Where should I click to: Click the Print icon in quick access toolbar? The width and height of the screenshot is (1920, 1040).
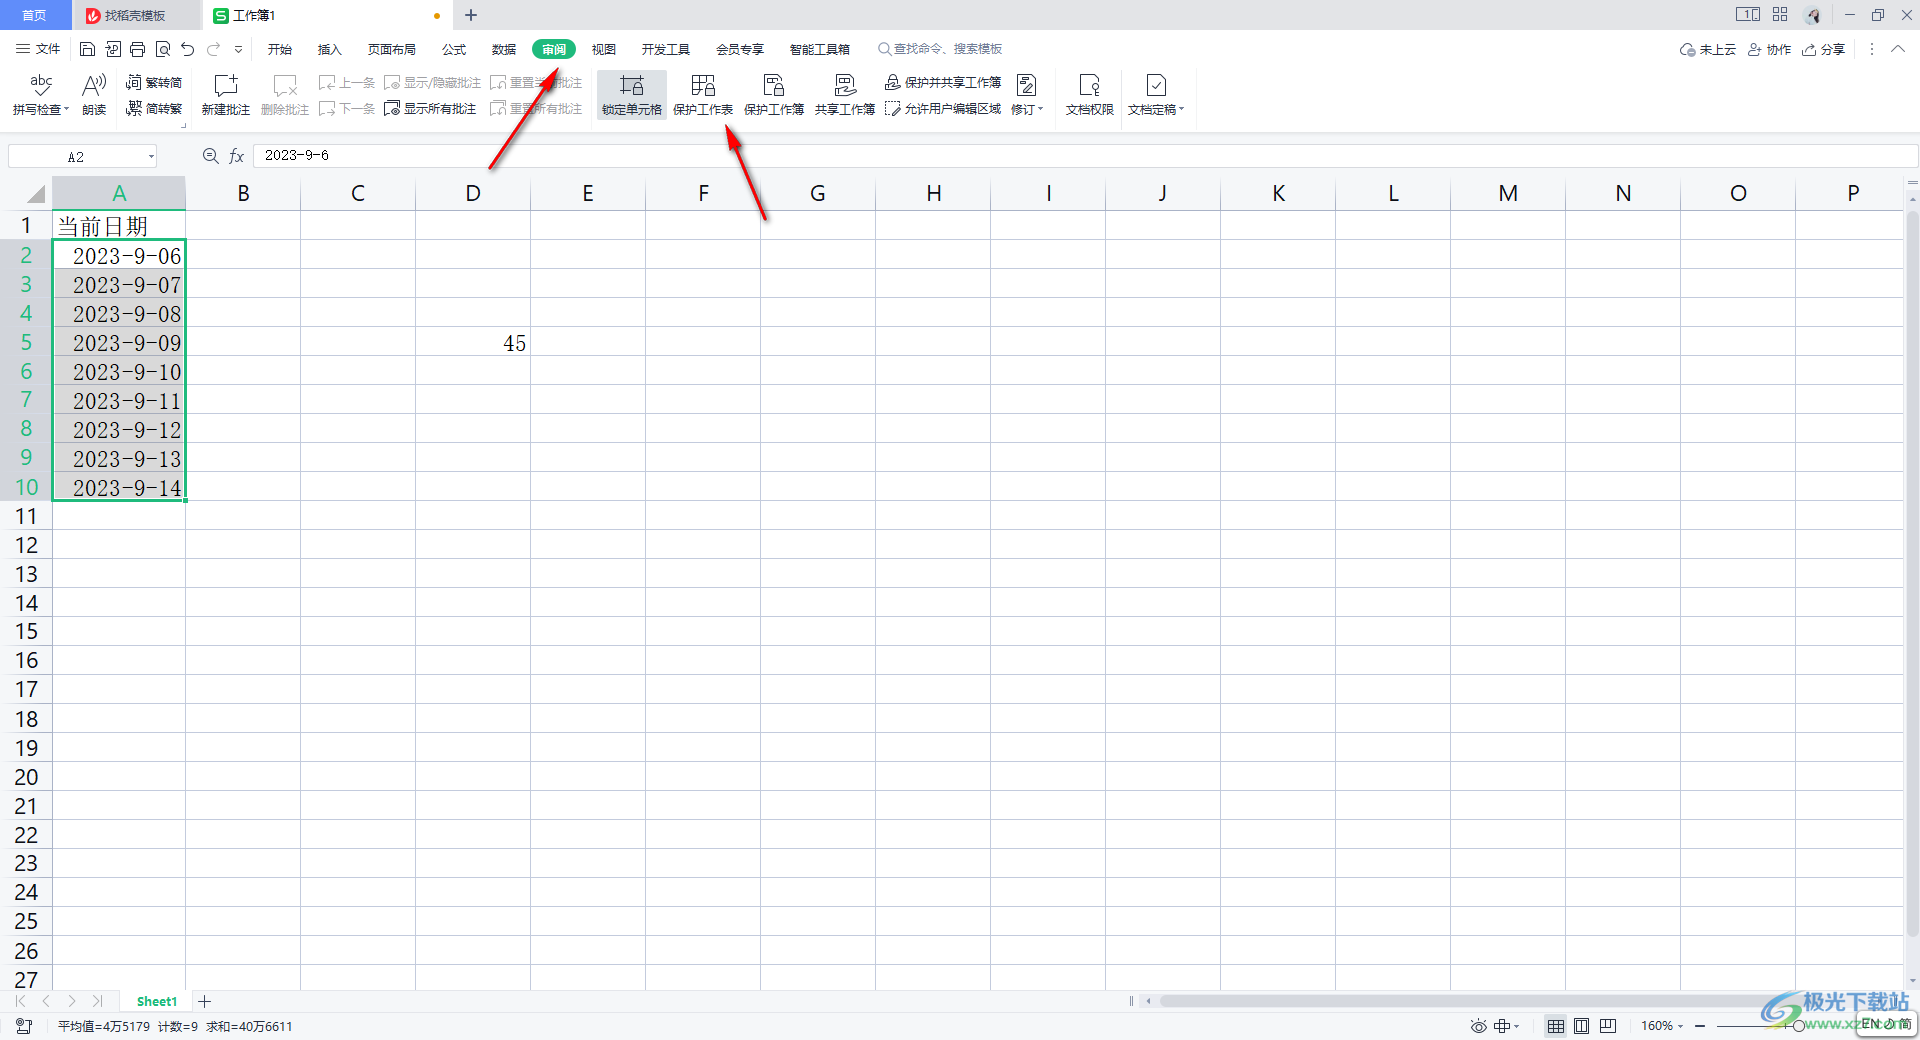pos(138,49)
